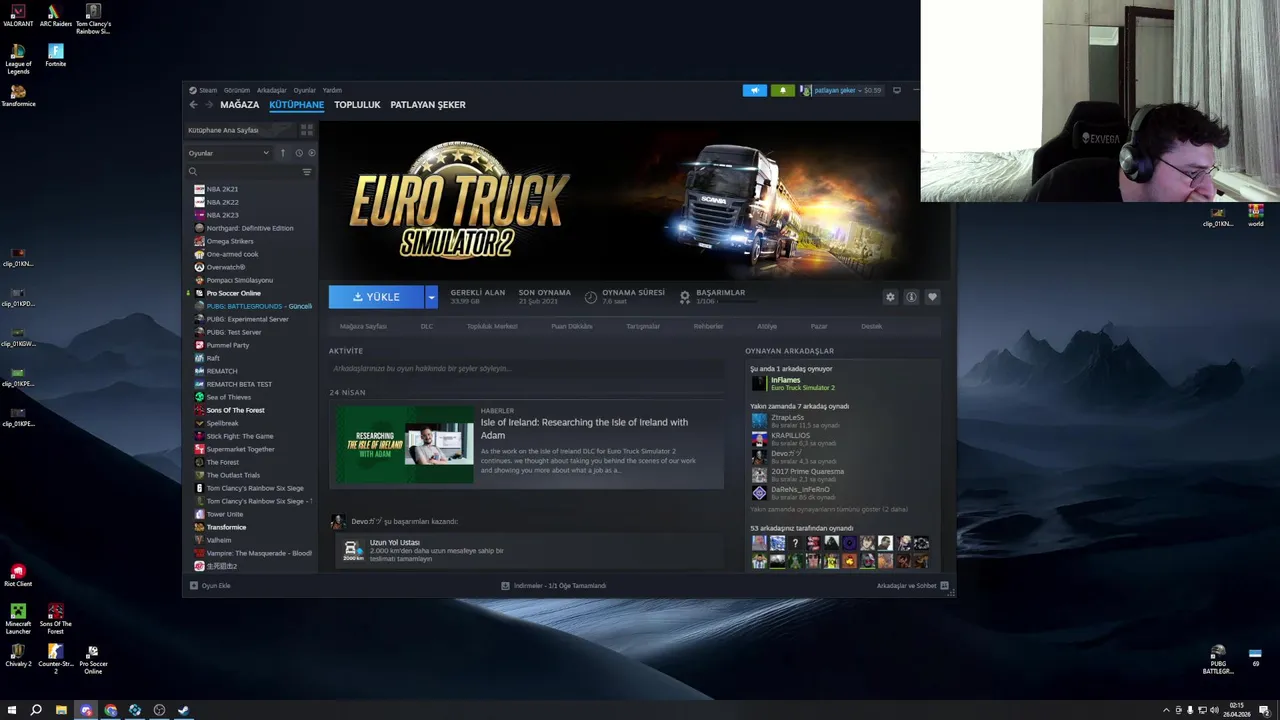
Task: Select Overwatch in the game list
Action: coord(225,267)
